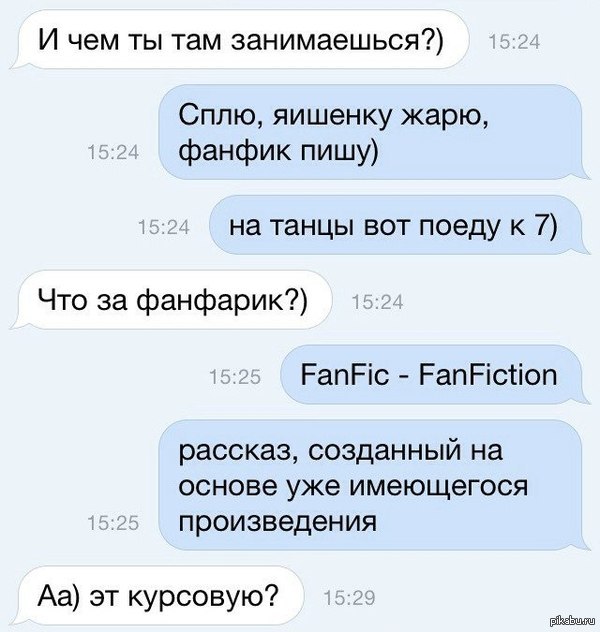Viewport: 600px width, 632px height.
Task: Select the 'рассказ, созданный на основе' message
Action: 375,485
